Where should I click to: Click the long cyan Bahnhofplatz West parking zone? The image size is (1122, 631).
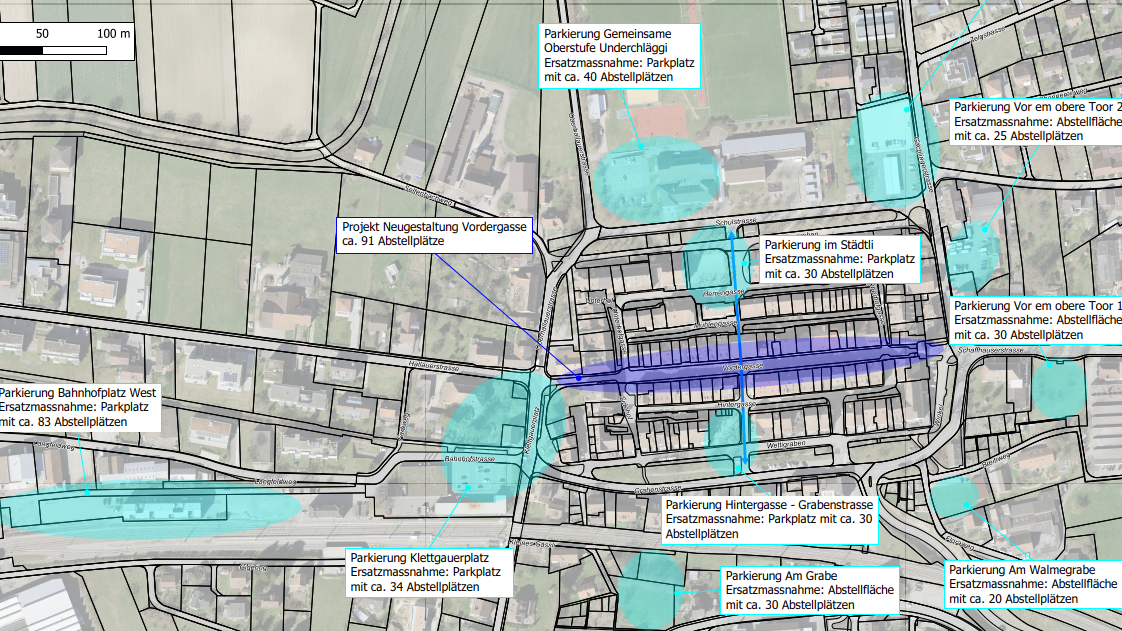150,509
